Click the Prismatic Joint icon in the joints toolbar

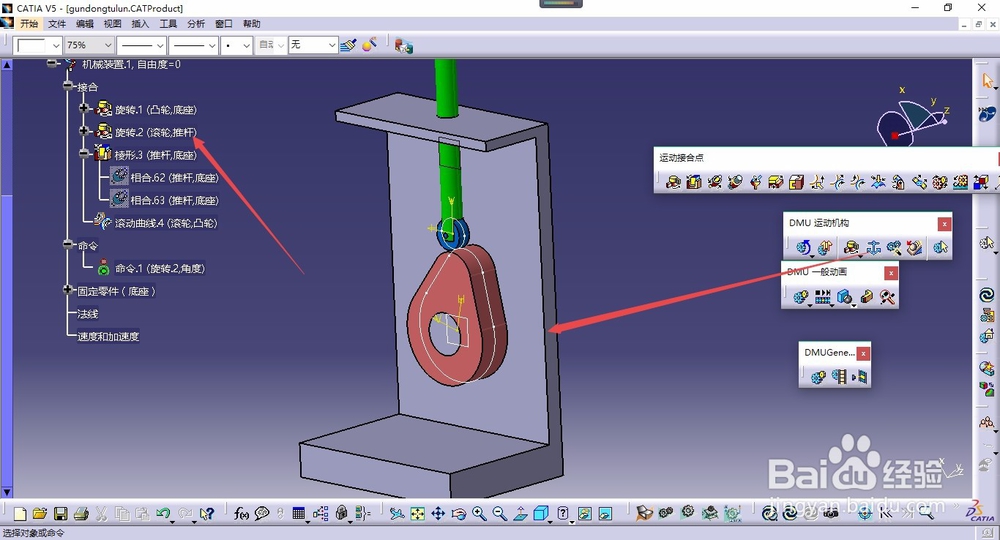pos(694,183)
